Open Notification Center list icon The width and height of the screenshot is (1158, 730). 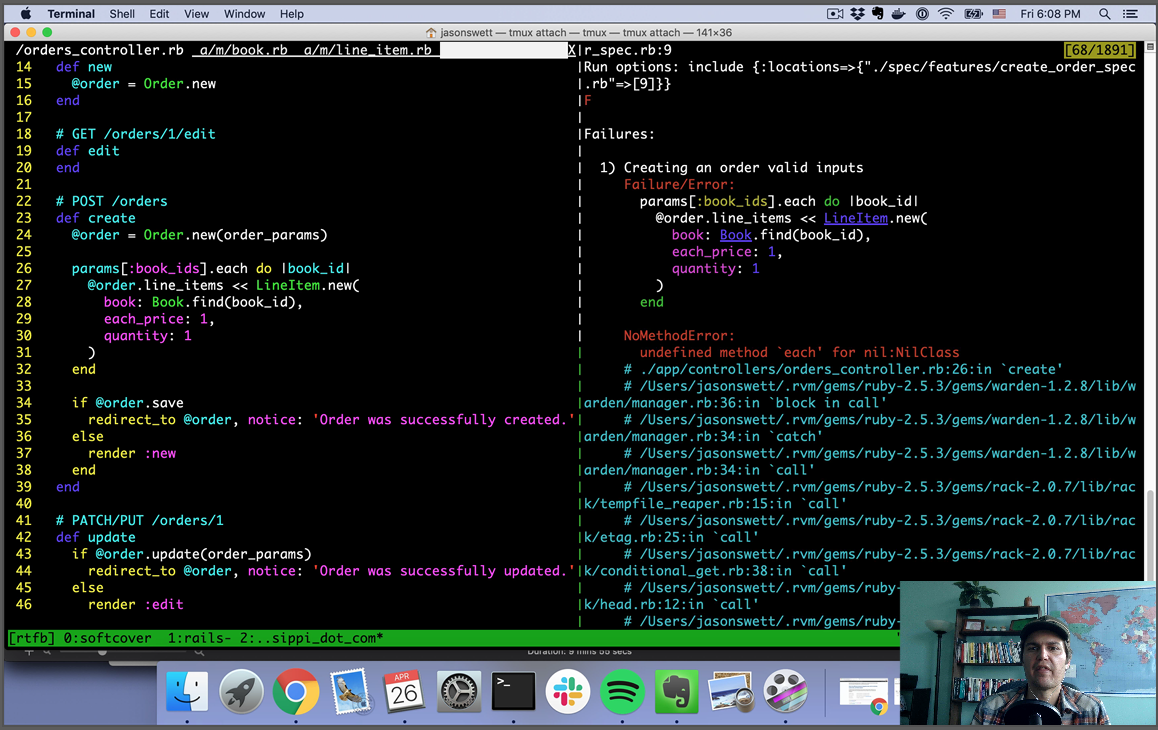1130,13
